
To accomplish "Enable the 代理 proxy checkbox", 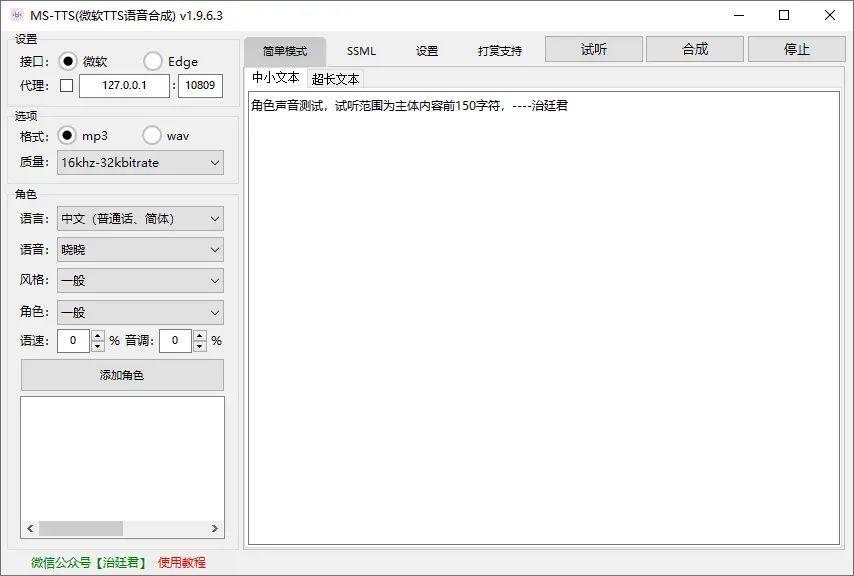I will coord(67,85).
